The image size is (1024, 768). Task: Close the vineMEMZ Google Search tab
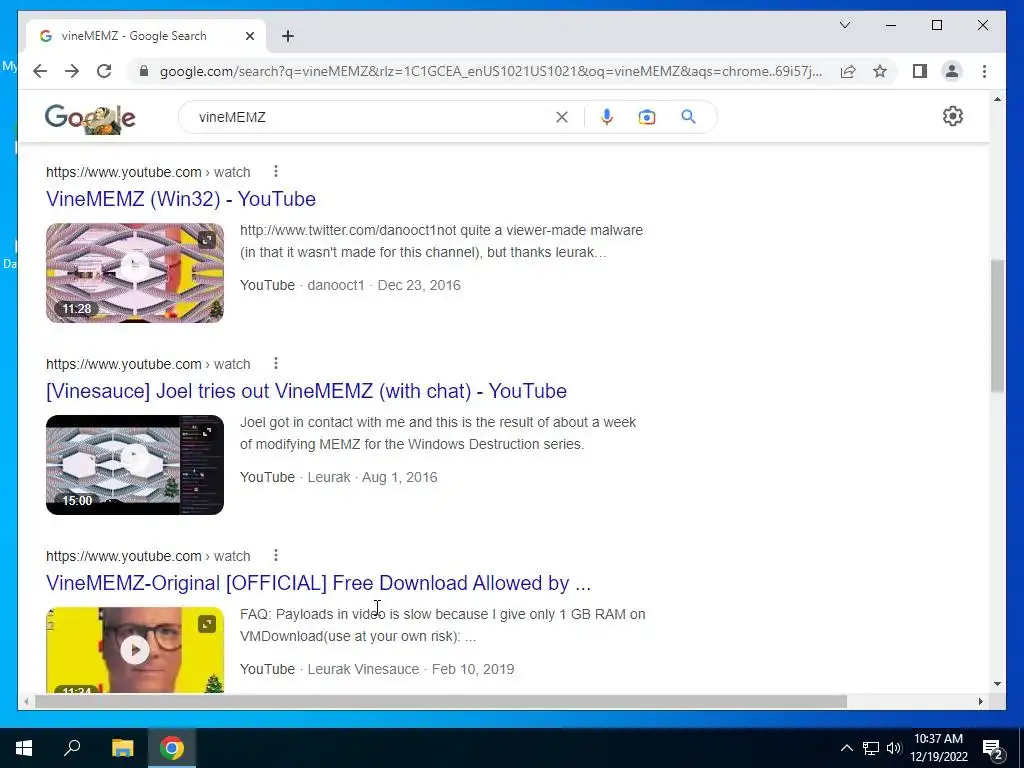pos(249,36)
